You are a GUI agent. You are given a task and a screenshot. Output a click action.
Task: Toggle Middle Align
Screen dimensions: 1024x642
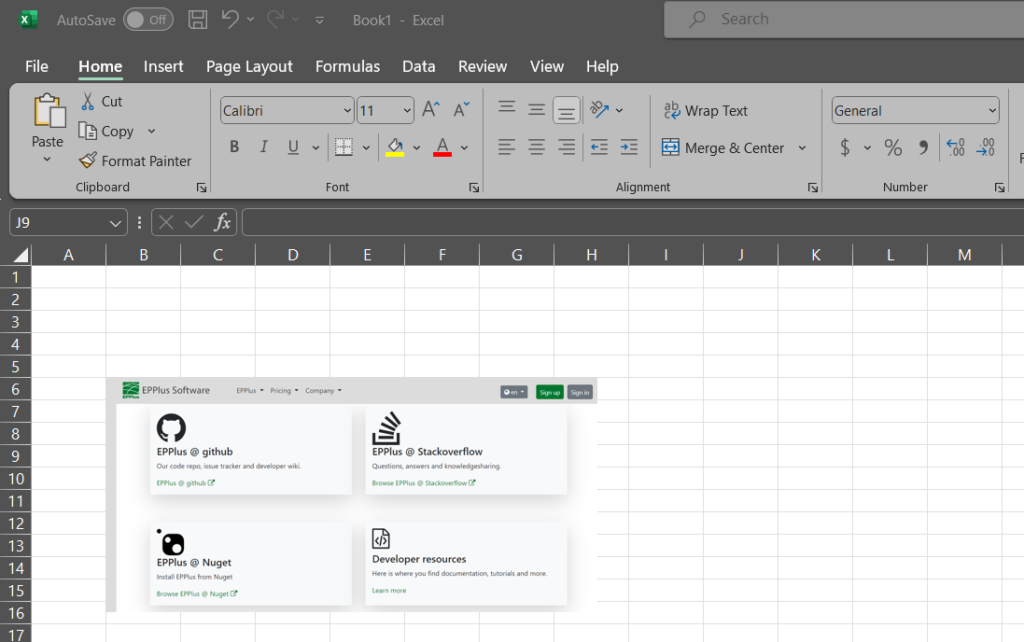(x=536, y=110)
